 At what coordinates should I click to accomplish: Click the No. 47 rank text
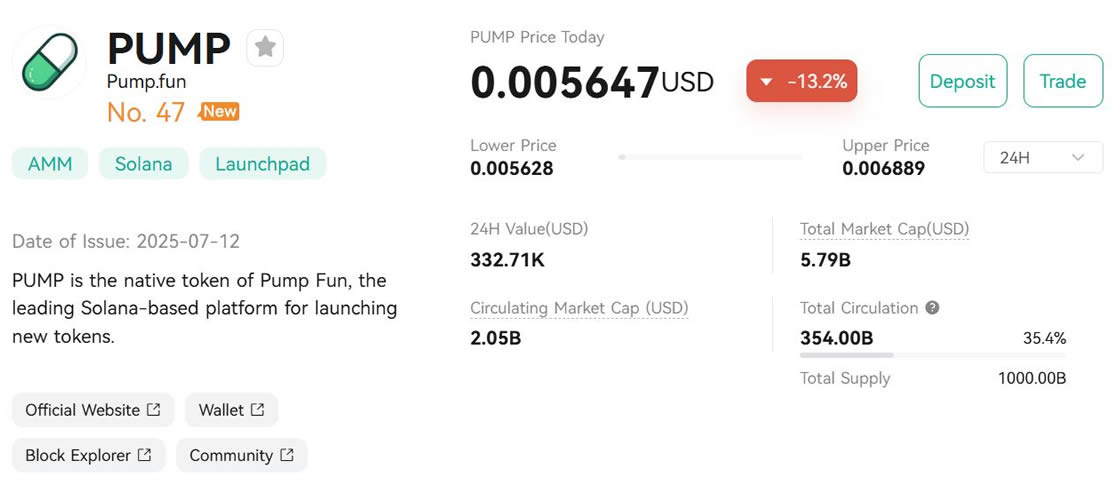point(146,113)
